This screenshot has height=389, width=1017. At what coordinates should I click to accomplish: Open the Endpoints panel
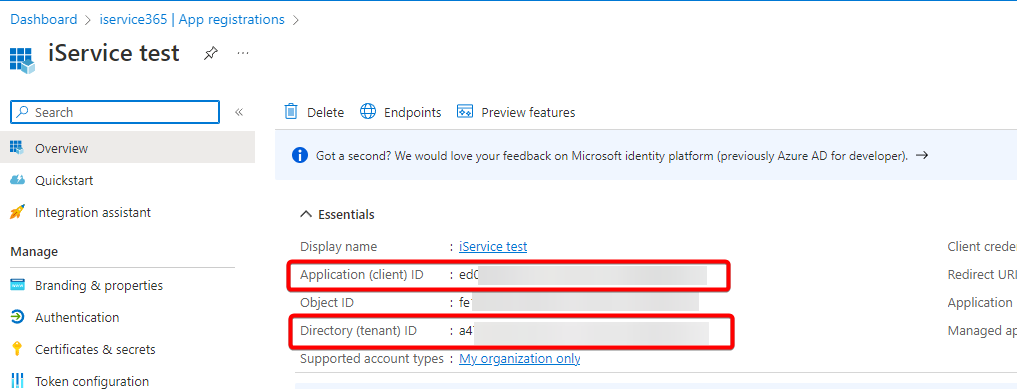[413, 112]
